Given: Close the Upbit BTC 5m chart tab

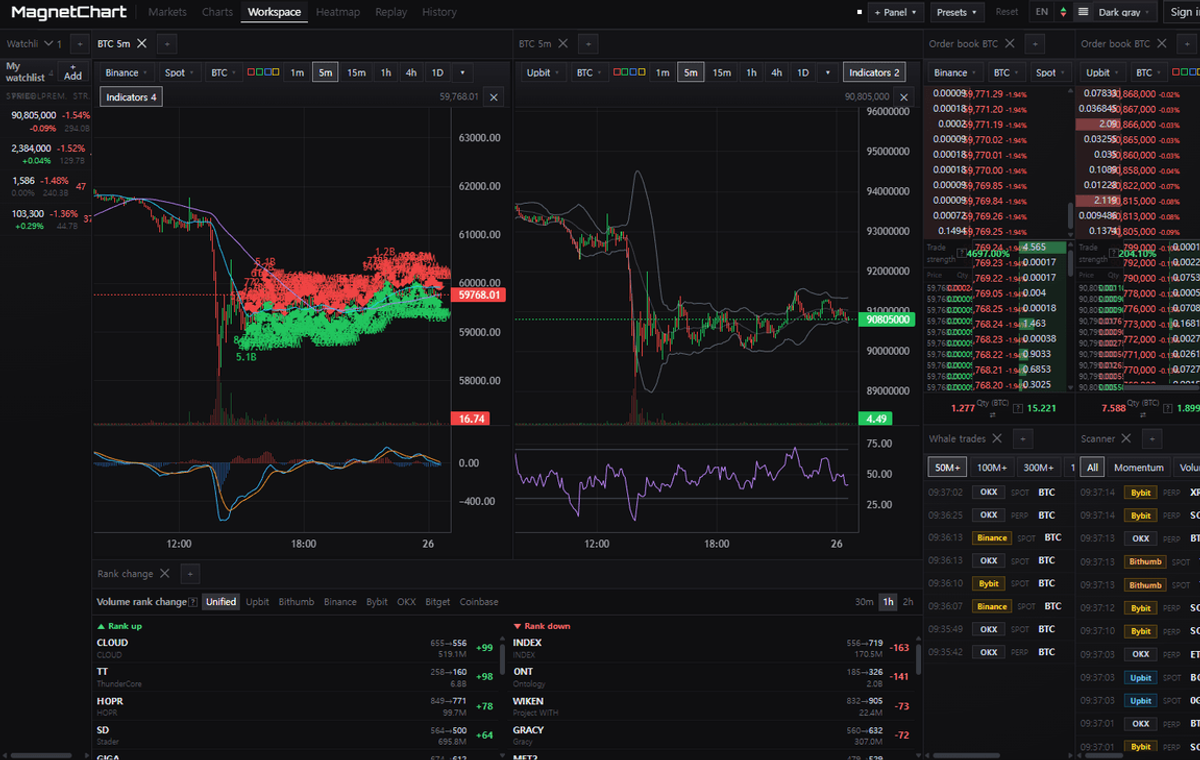Looking at the screenshot, I should tap(564, 44).
